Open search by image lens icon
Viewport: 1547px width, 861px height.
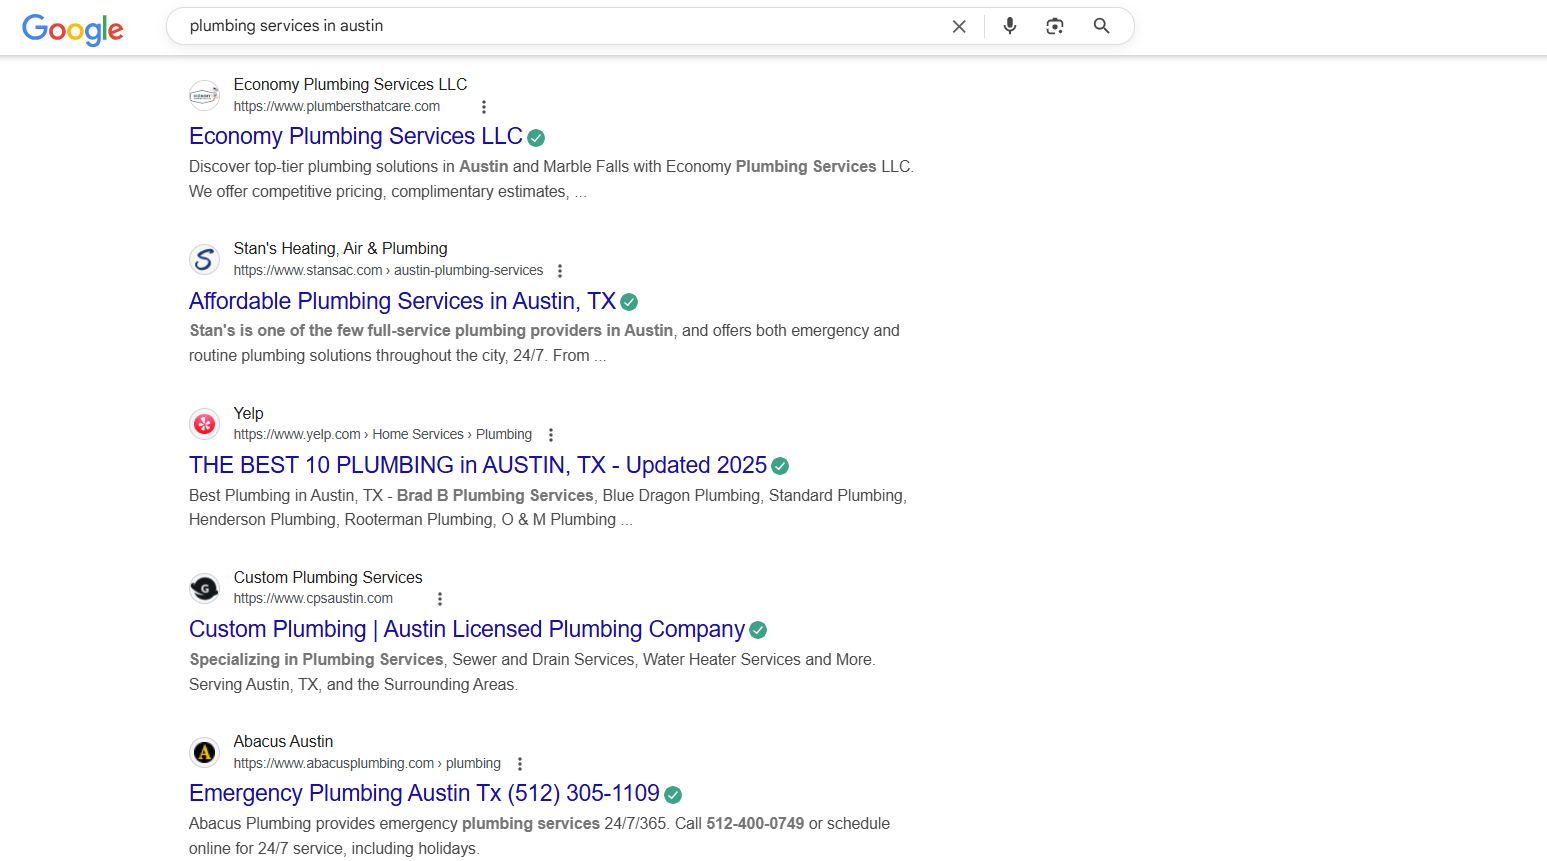[1055, 26]
